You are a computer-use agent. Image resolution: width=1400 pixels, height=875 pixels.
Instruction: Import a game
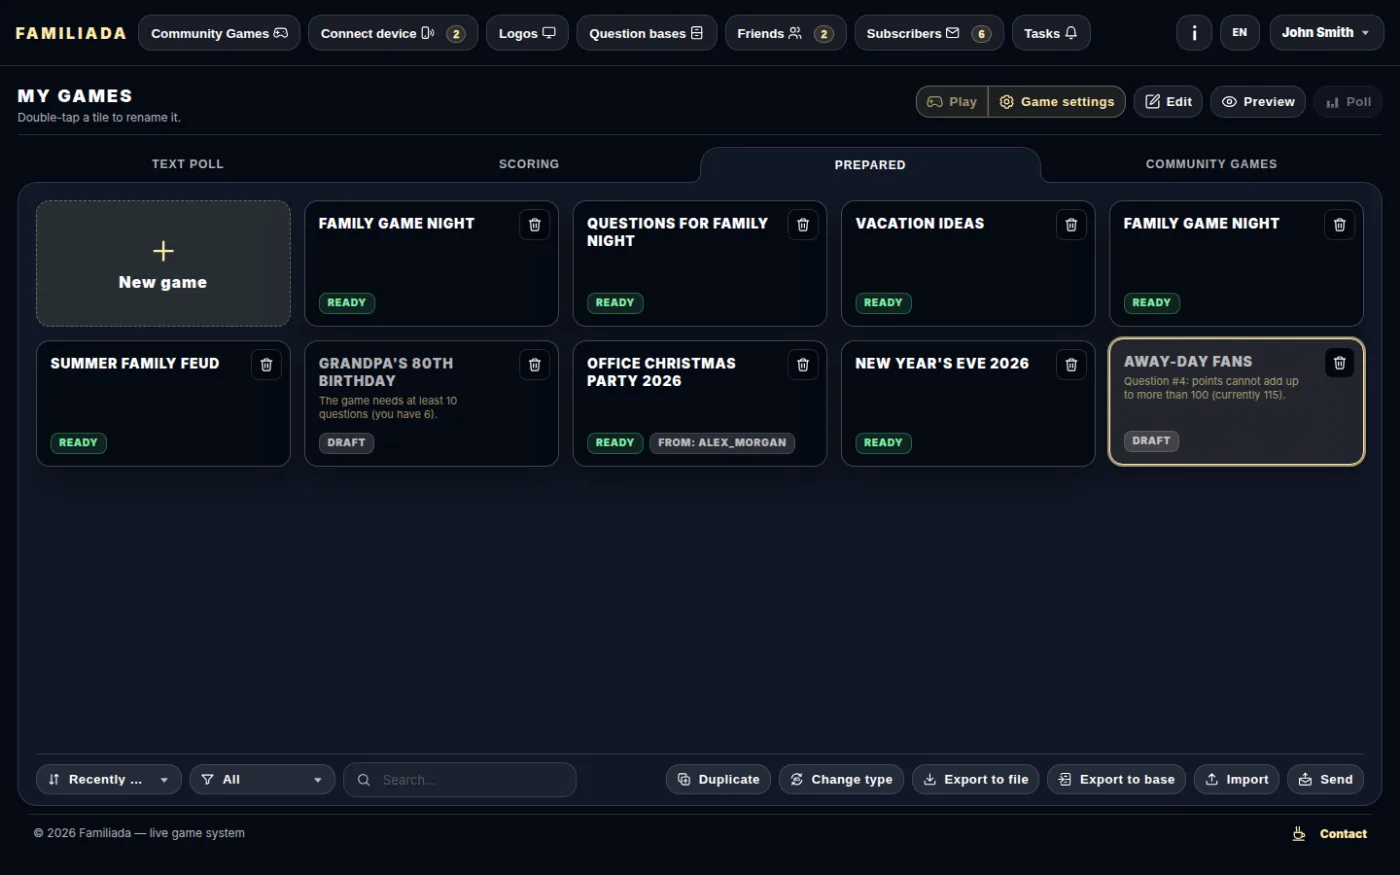(1237, 780)
